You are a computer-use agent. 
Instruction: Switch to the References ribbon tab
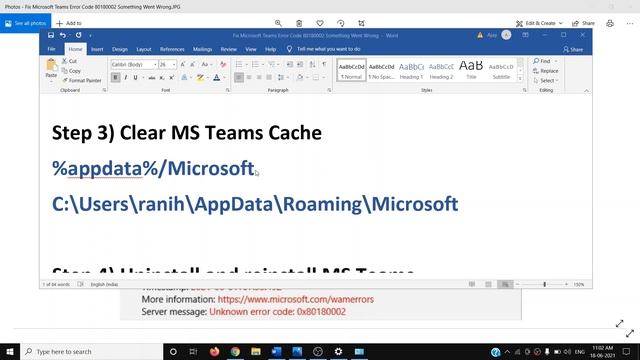172,49
